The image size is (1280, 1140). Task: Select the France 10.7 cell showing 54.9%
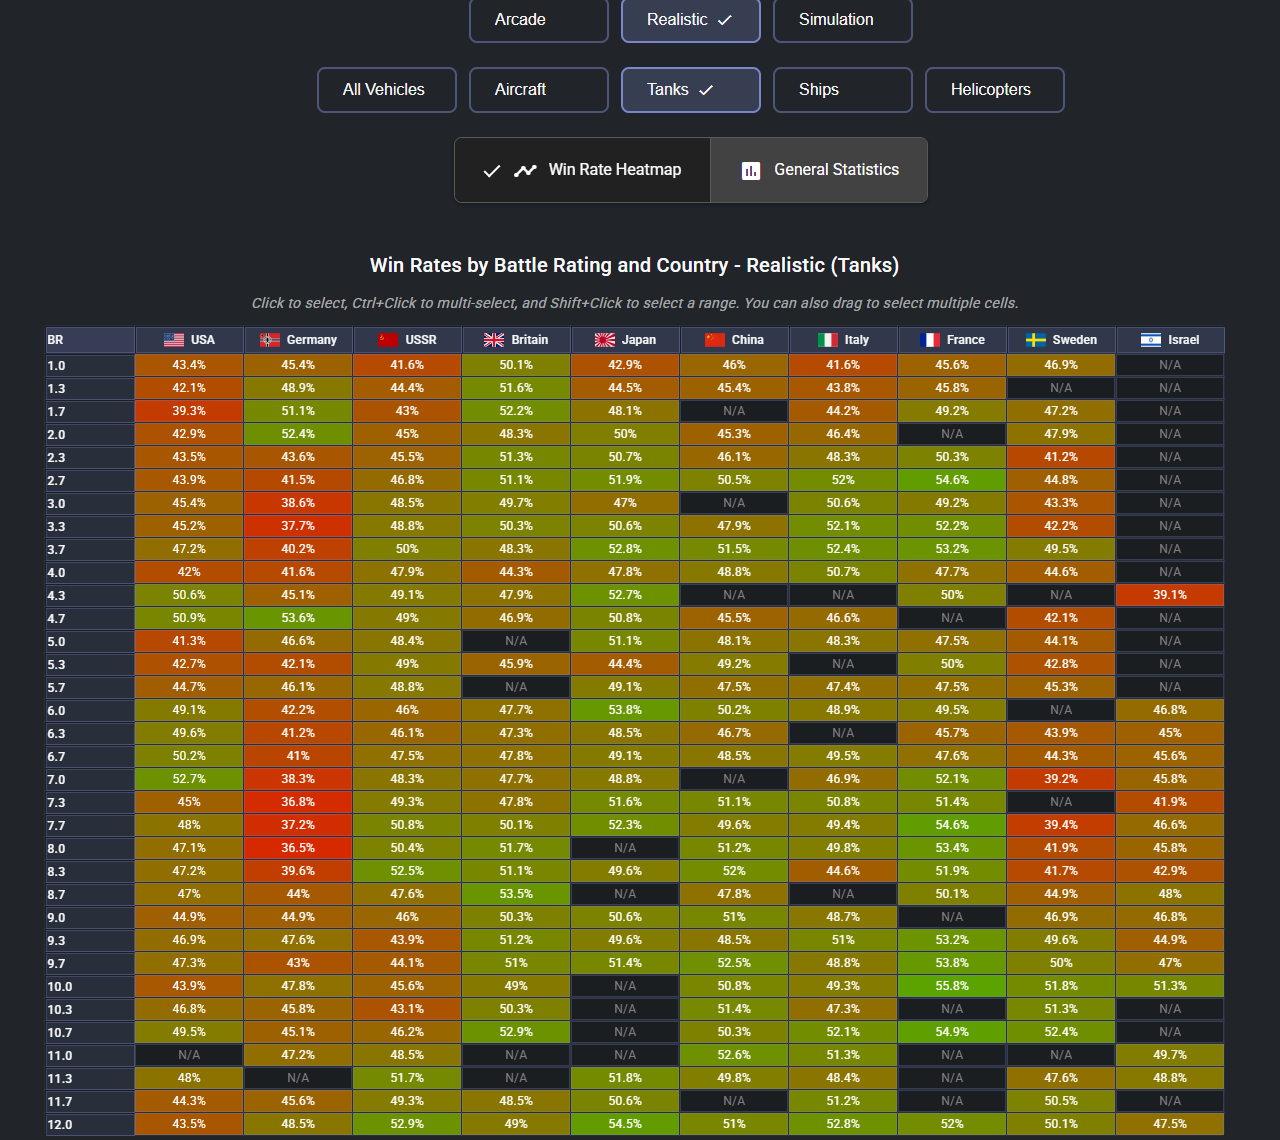(x=952, y=1032)
